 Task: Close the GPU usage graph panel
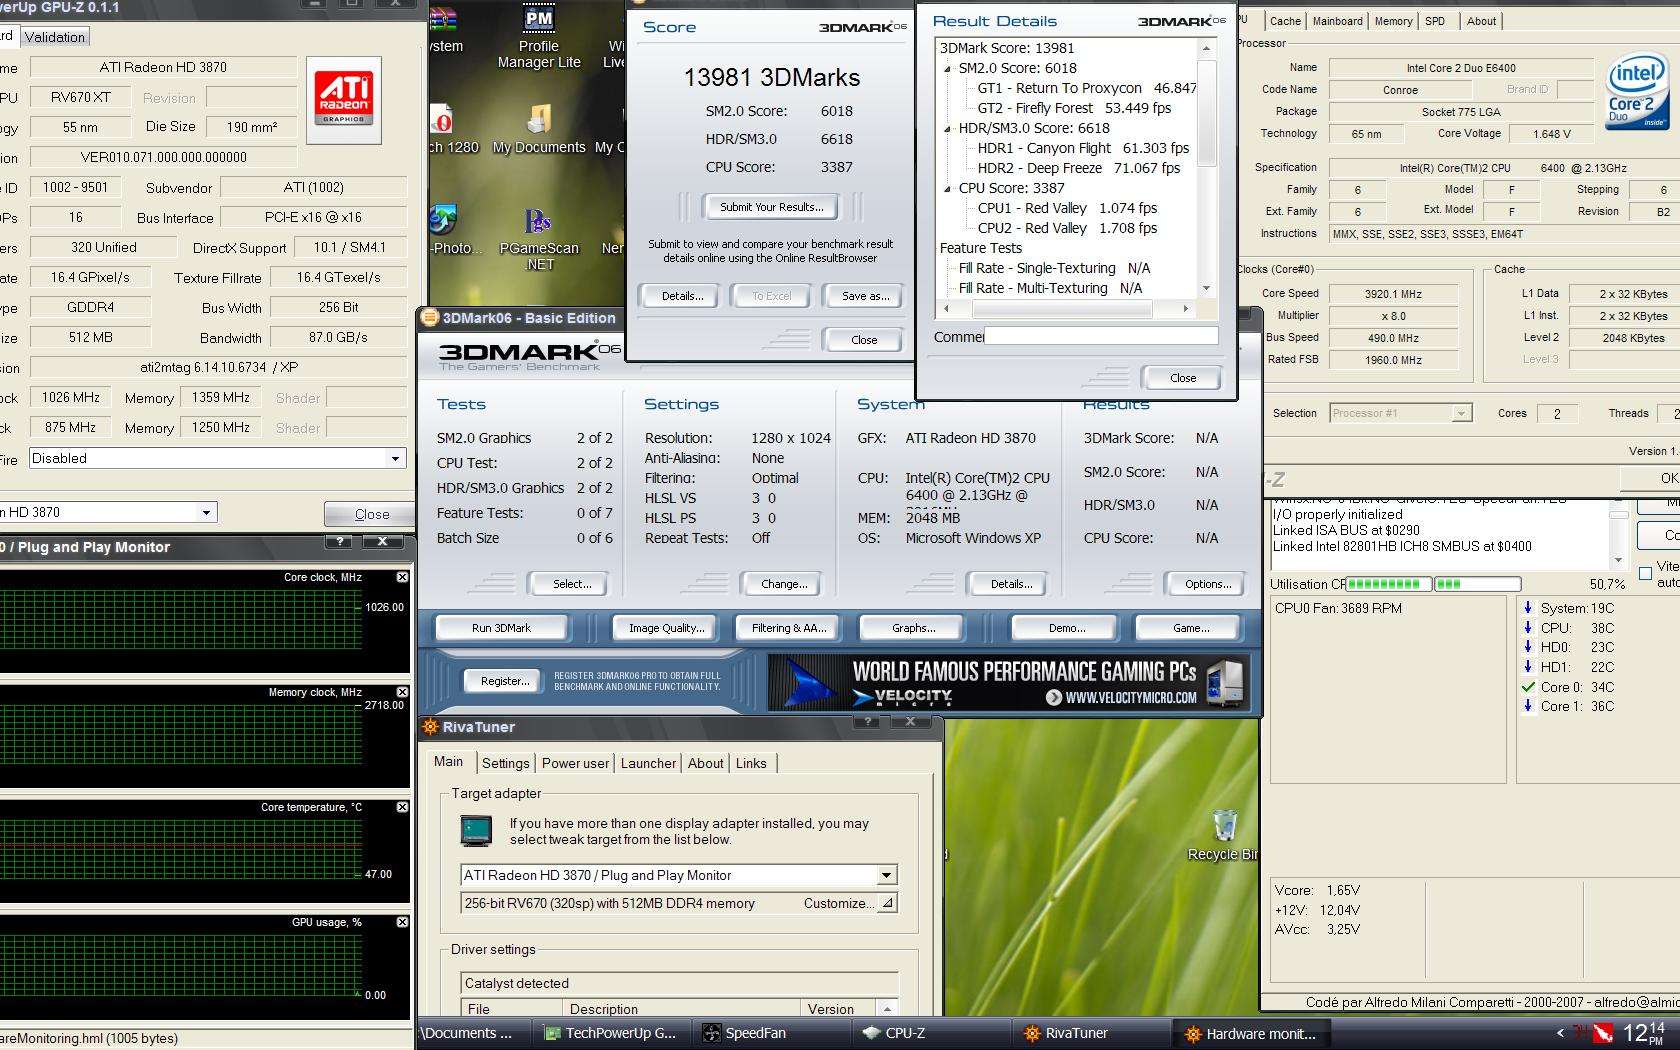[402, 922]
